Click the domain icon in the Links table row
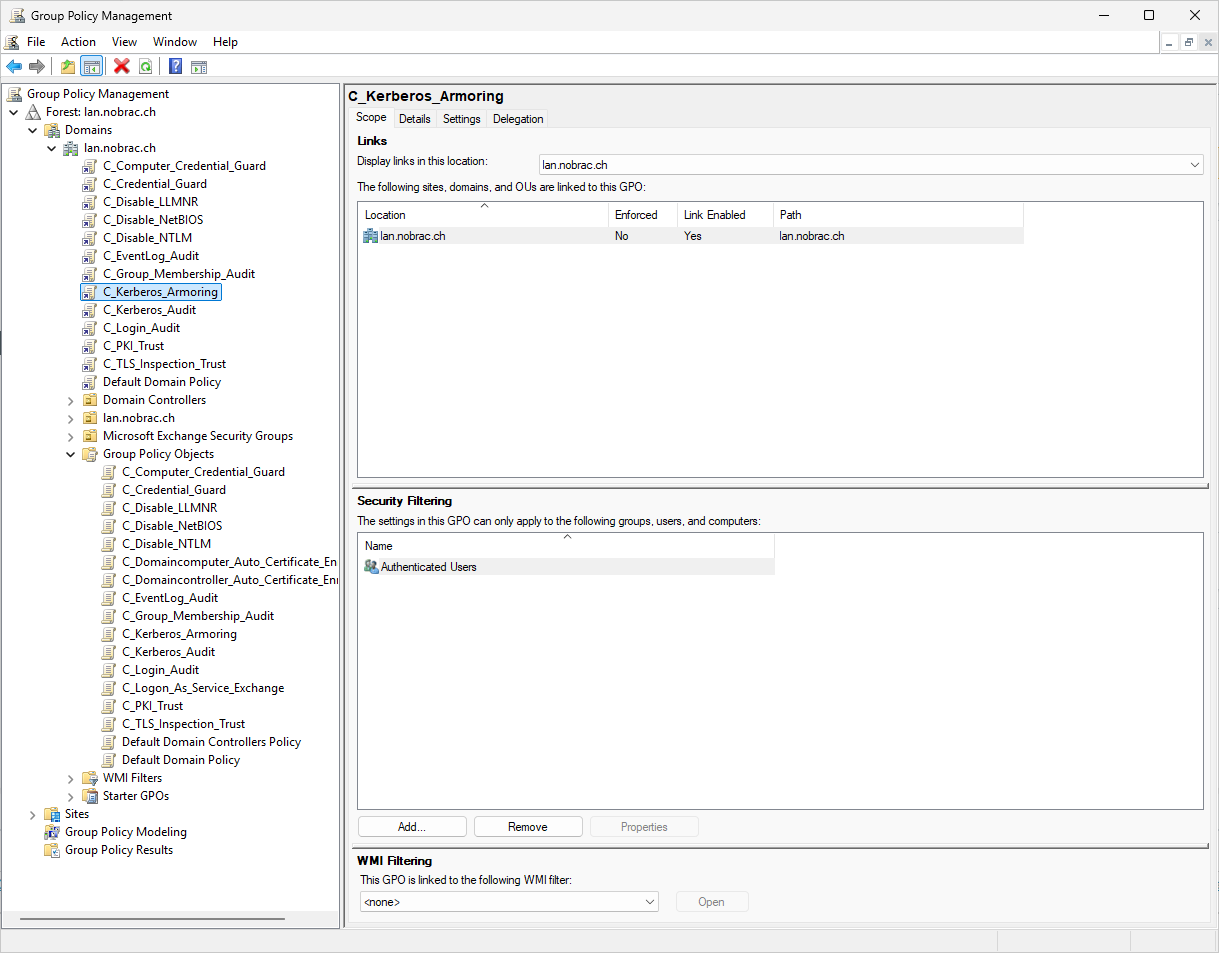This screenshot has width=1219, height=953. (371, 236)
